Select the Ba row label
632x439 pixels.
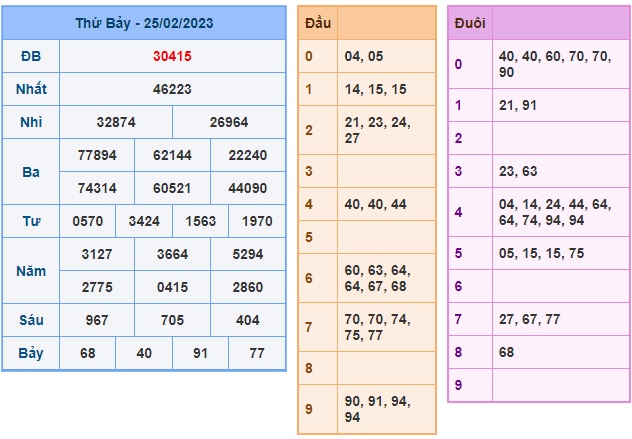(31, 172)
